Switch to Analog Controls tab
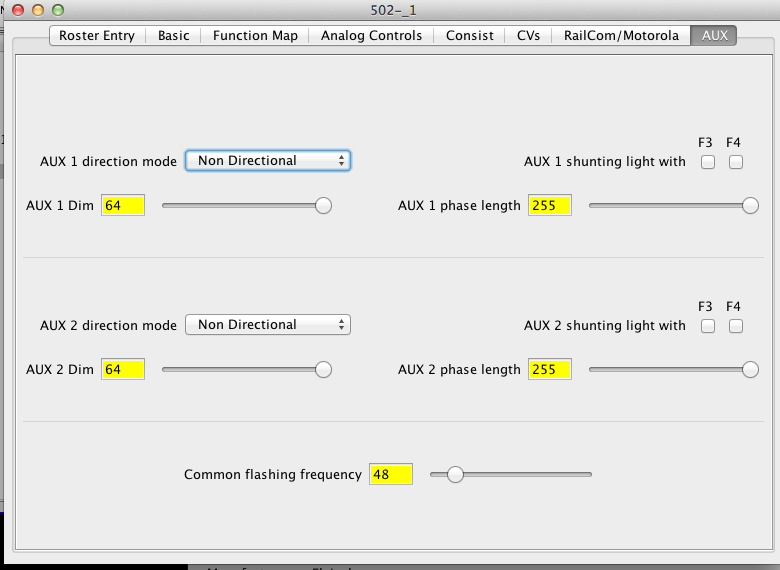 pyautogui.click(x=371, y=36)
